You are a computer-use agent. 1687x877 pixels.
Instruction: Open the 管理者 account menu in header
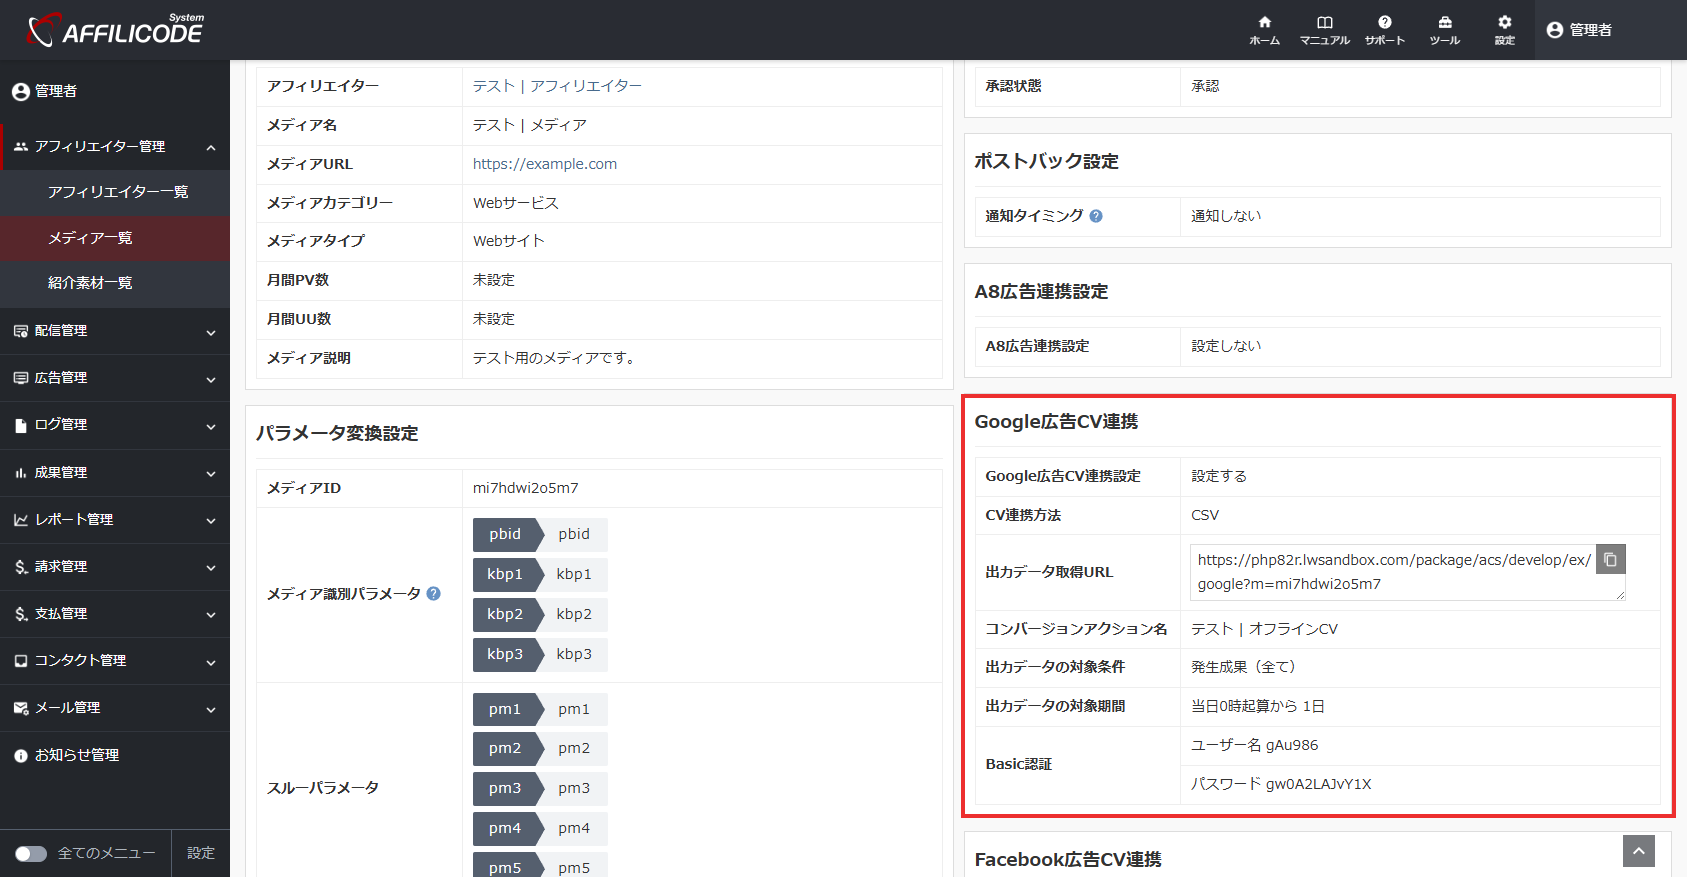click(1579, 30)
